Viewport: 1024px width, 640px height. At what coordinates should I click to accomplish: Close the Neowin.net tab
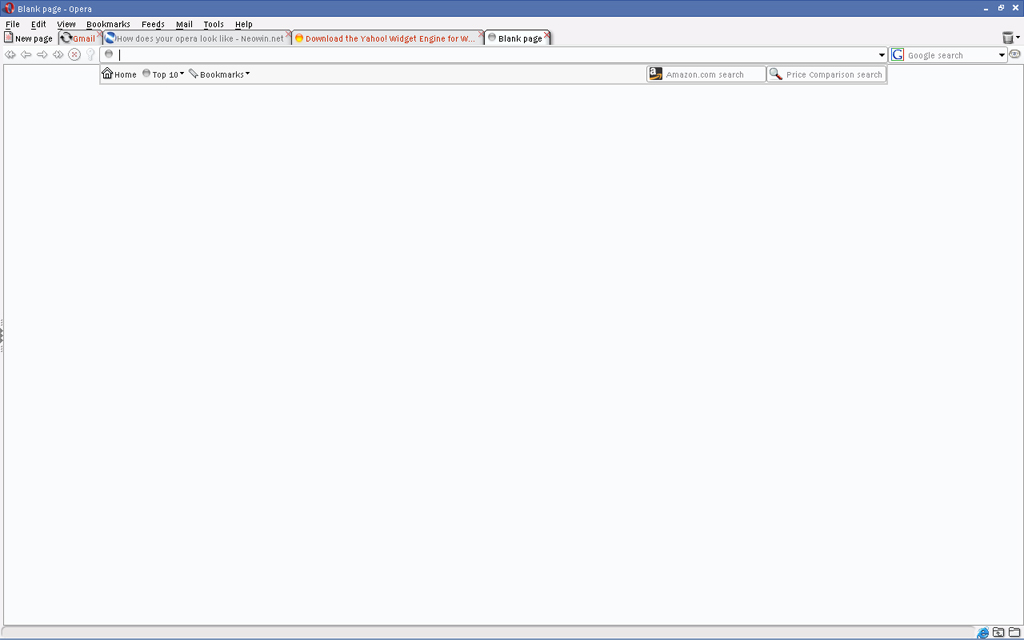[x=288, y=34]
